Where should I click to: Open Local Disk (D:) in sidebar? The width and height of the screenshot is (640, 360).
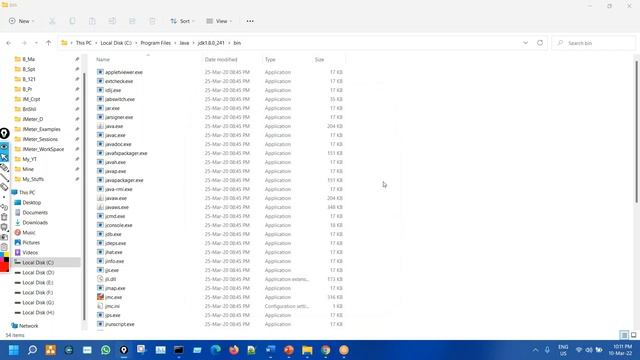38,272
